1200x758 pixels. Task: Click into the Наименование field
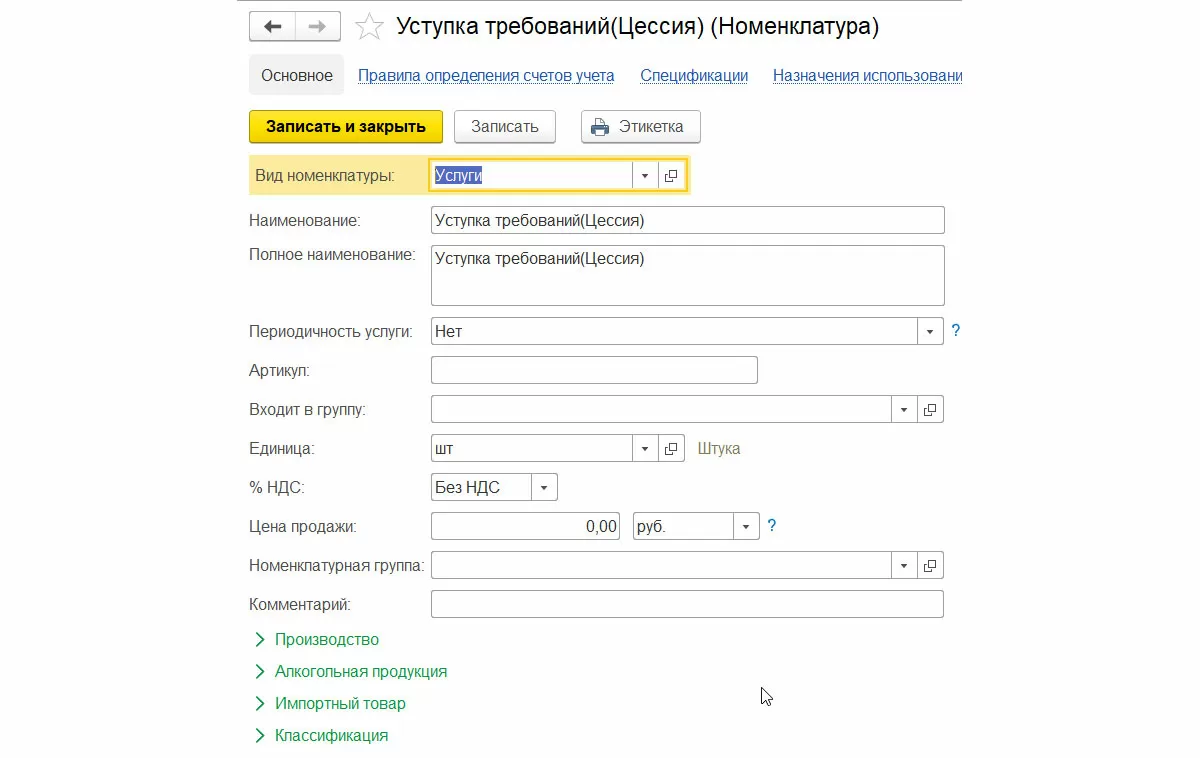[x=688, y=220]
